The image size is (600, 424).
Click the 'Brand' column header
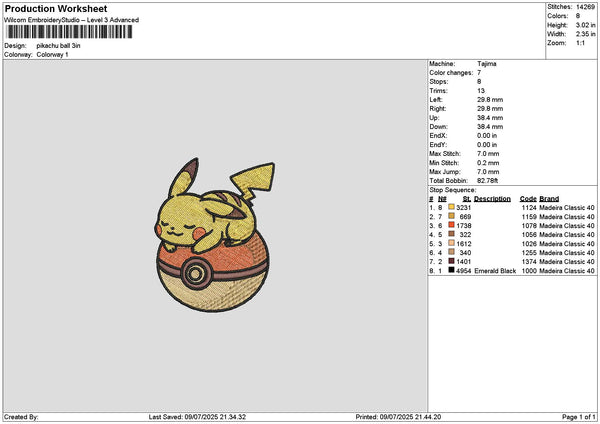point(549,199)
